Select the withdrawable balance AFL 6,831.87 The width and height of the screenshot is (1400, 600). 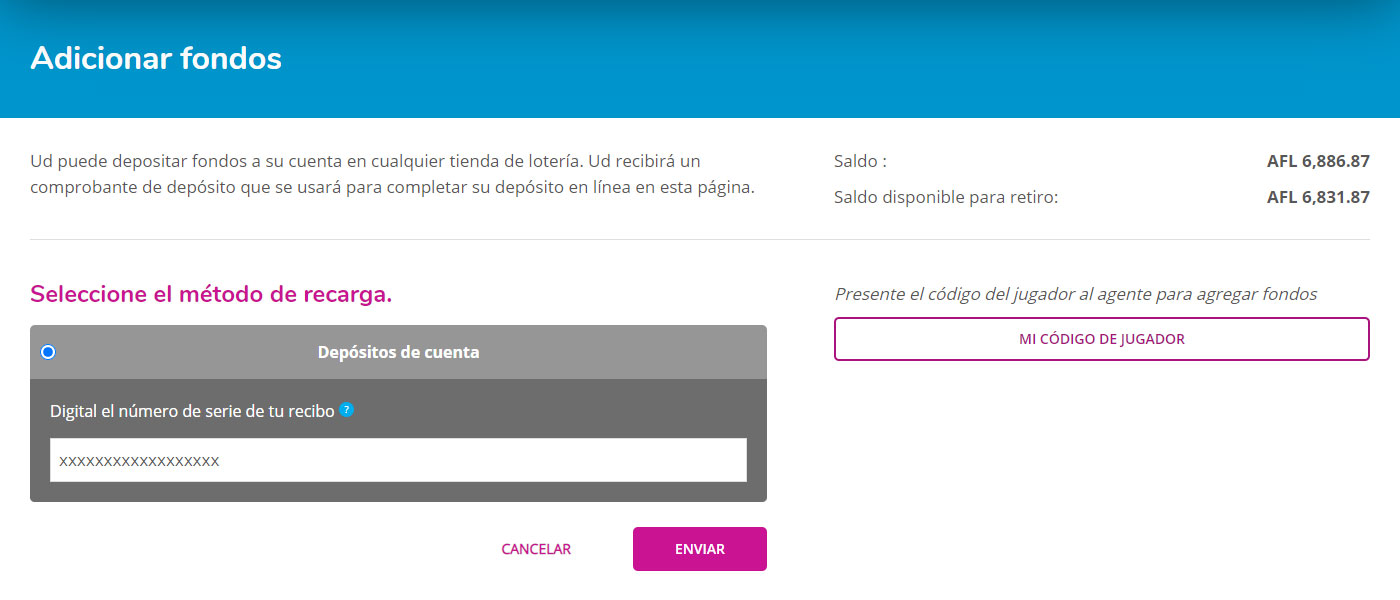point(1317,197)
